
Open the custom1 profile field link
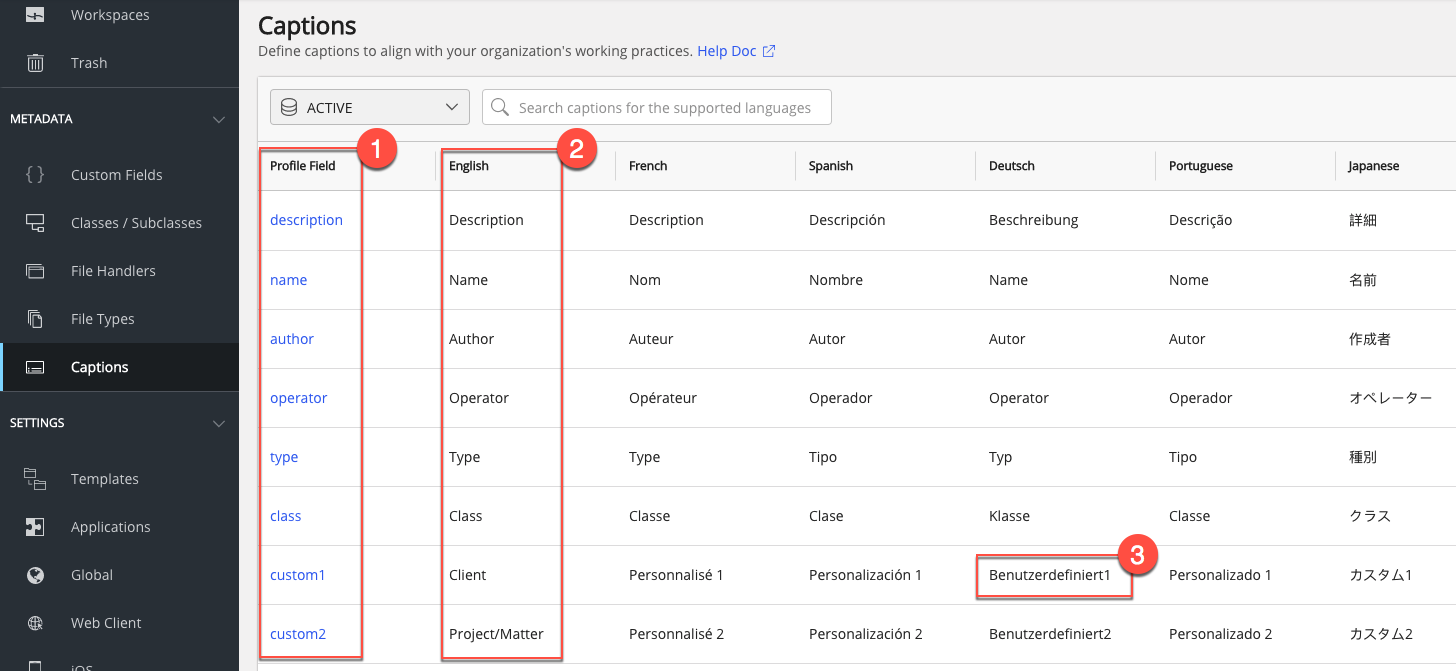point(297,575)
